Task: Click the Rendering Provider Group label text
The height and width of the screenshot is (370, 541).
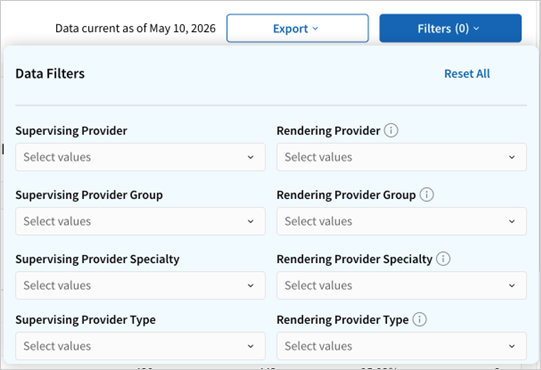Action: [346, 195]
